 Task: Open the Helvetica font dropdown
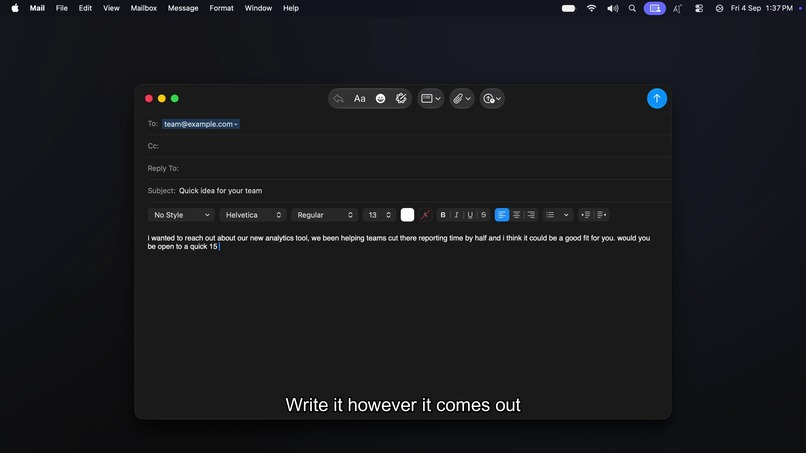tap(253, 215)
